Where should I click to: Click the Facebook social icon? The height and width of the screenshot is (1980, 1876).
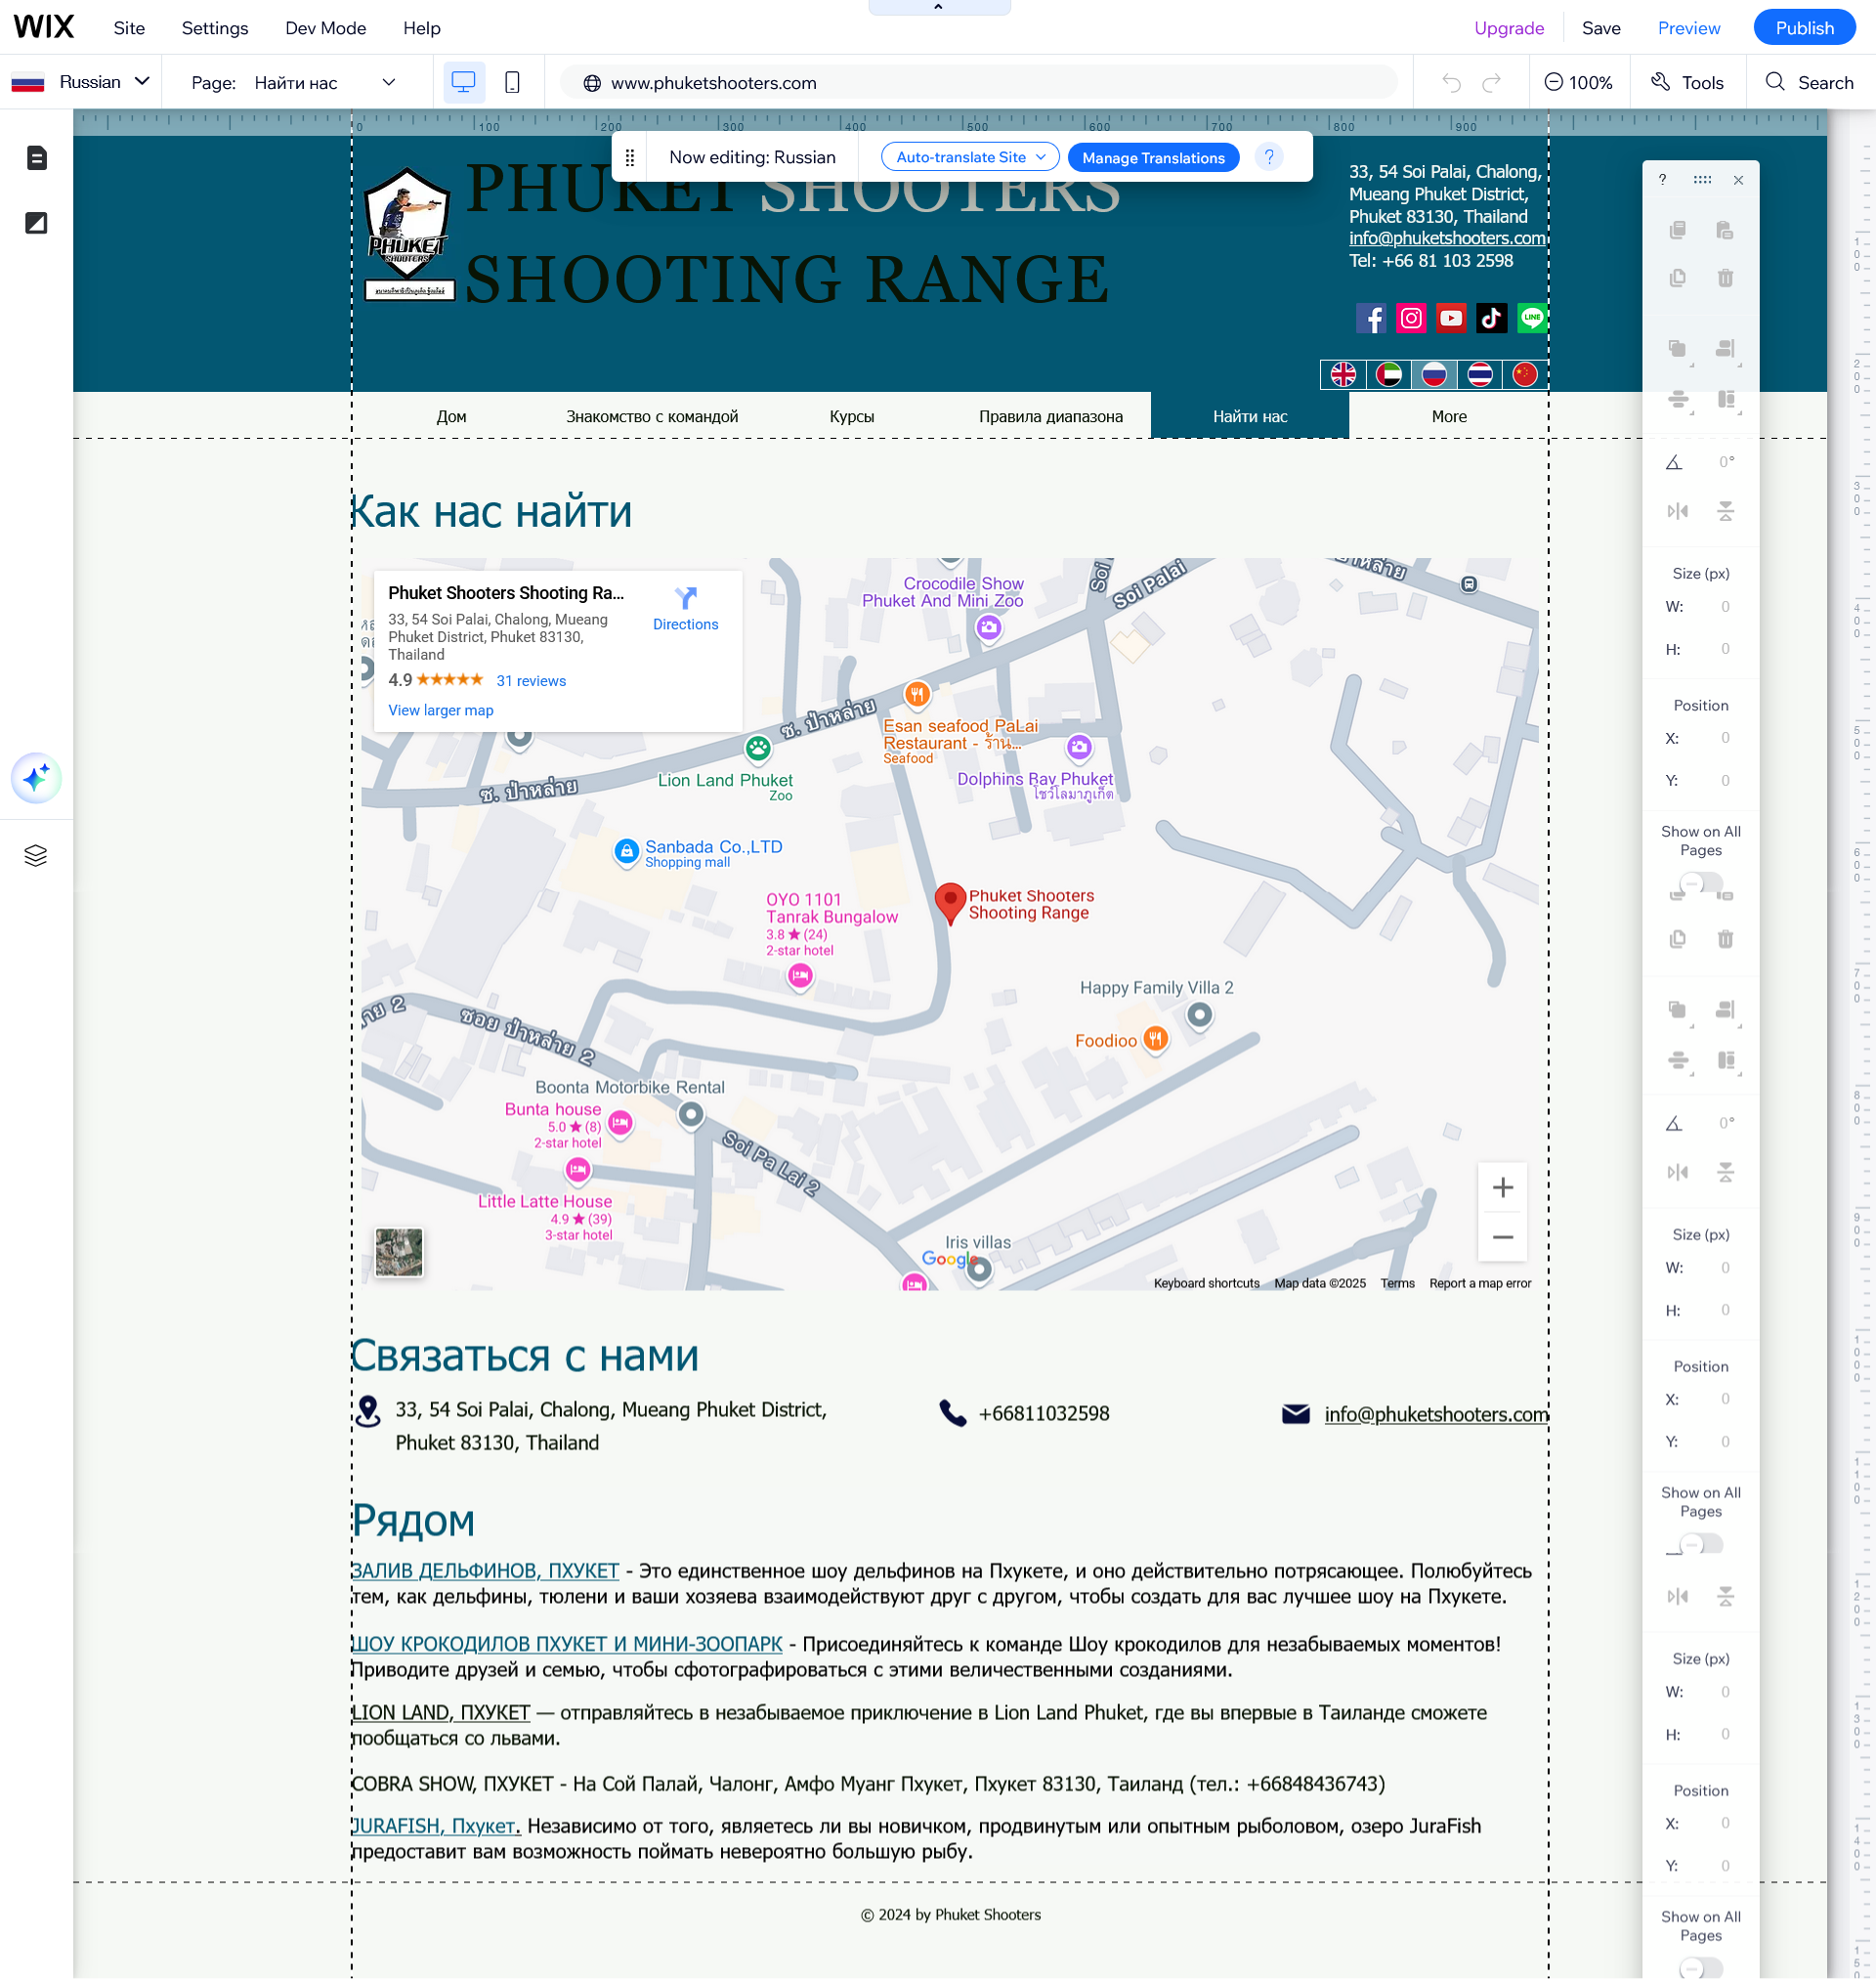(1371, 318)
